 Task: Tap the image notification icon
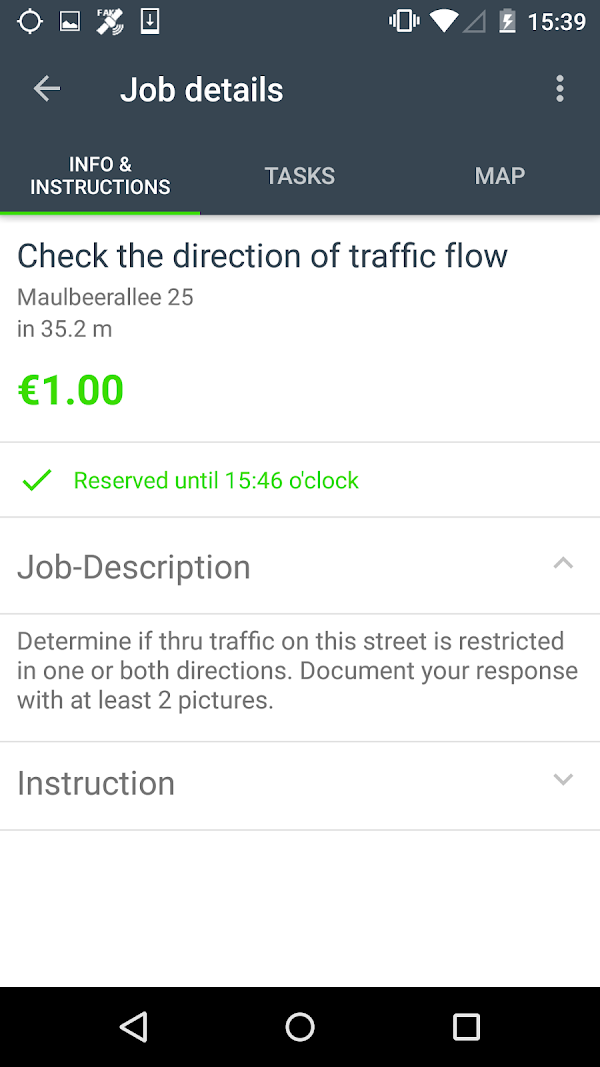(69, 22)
